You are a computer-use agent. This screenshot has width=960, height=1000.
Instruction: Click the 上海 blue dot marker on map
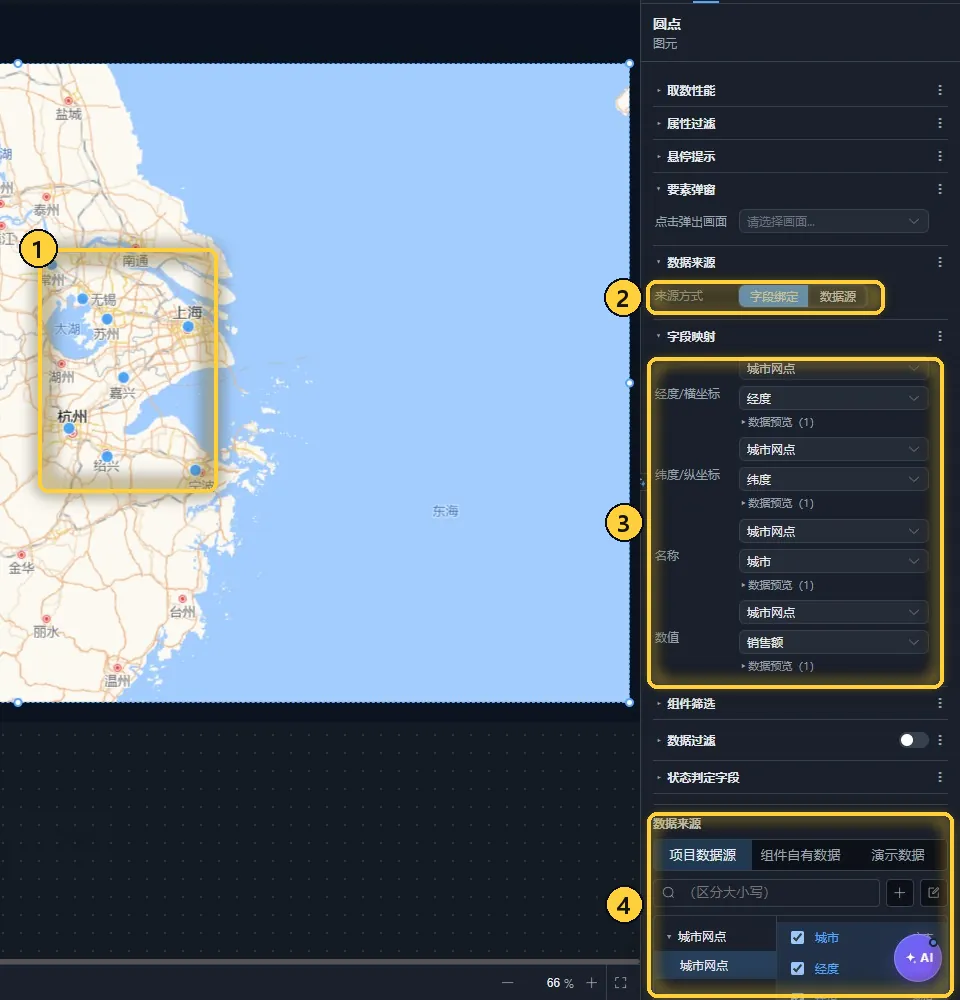click(x=188, y=327)
